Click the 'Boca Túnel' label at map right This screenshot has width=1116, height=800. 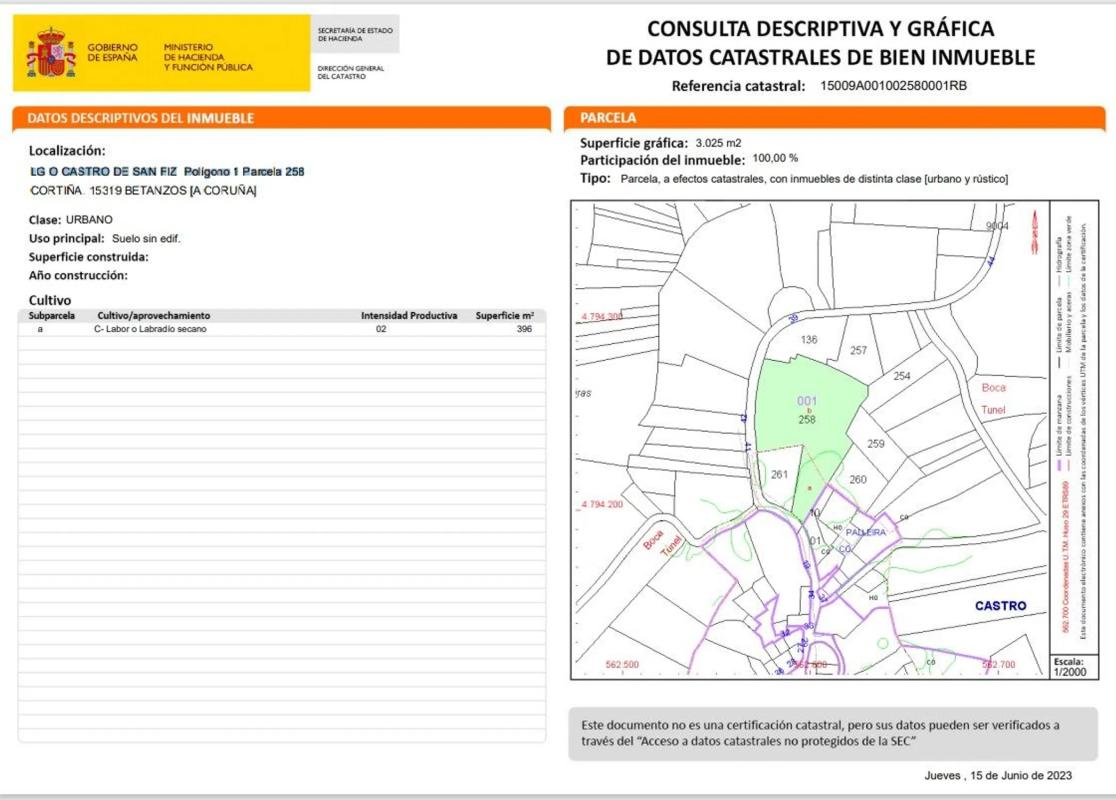pos(993,399)
